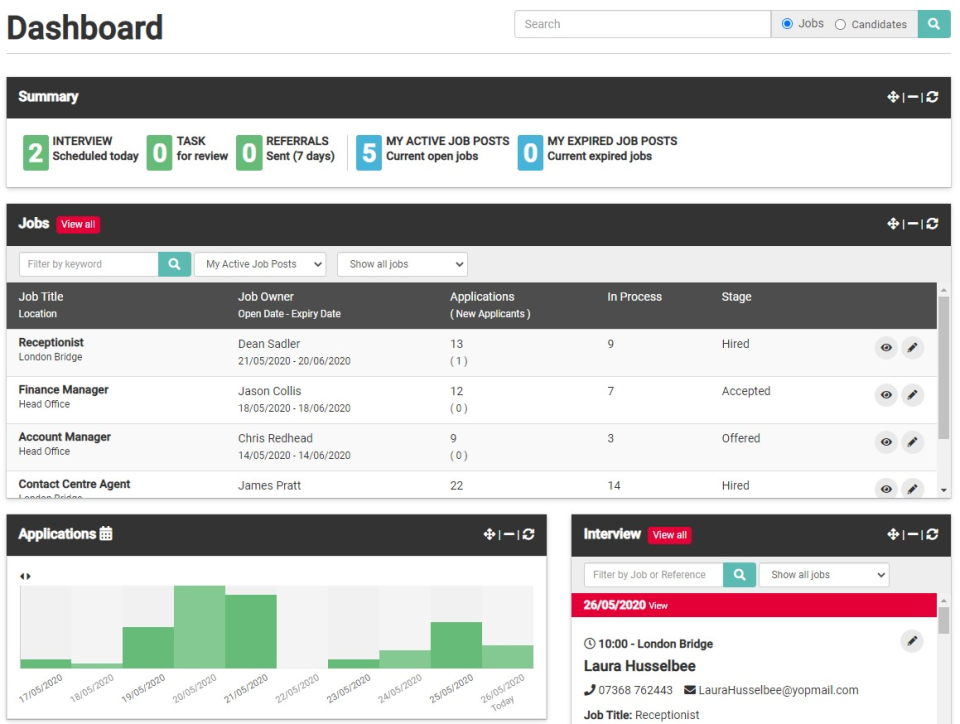Viewport: 960px width, 724px height.
Task: Refresh the Summary panel
Action: pyautogui.click(x=932, y=97)
